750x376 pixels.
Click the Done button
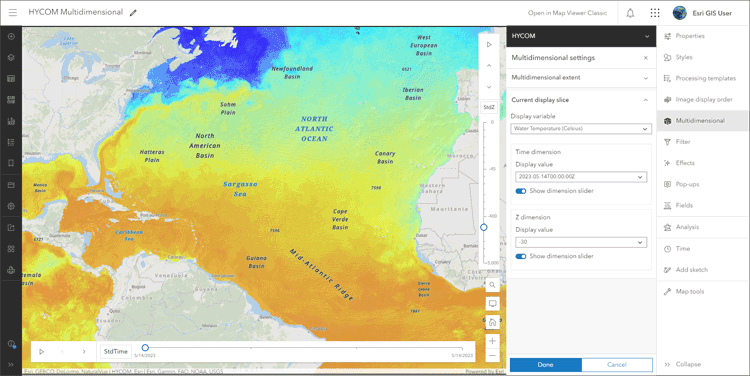click(546, 365)
